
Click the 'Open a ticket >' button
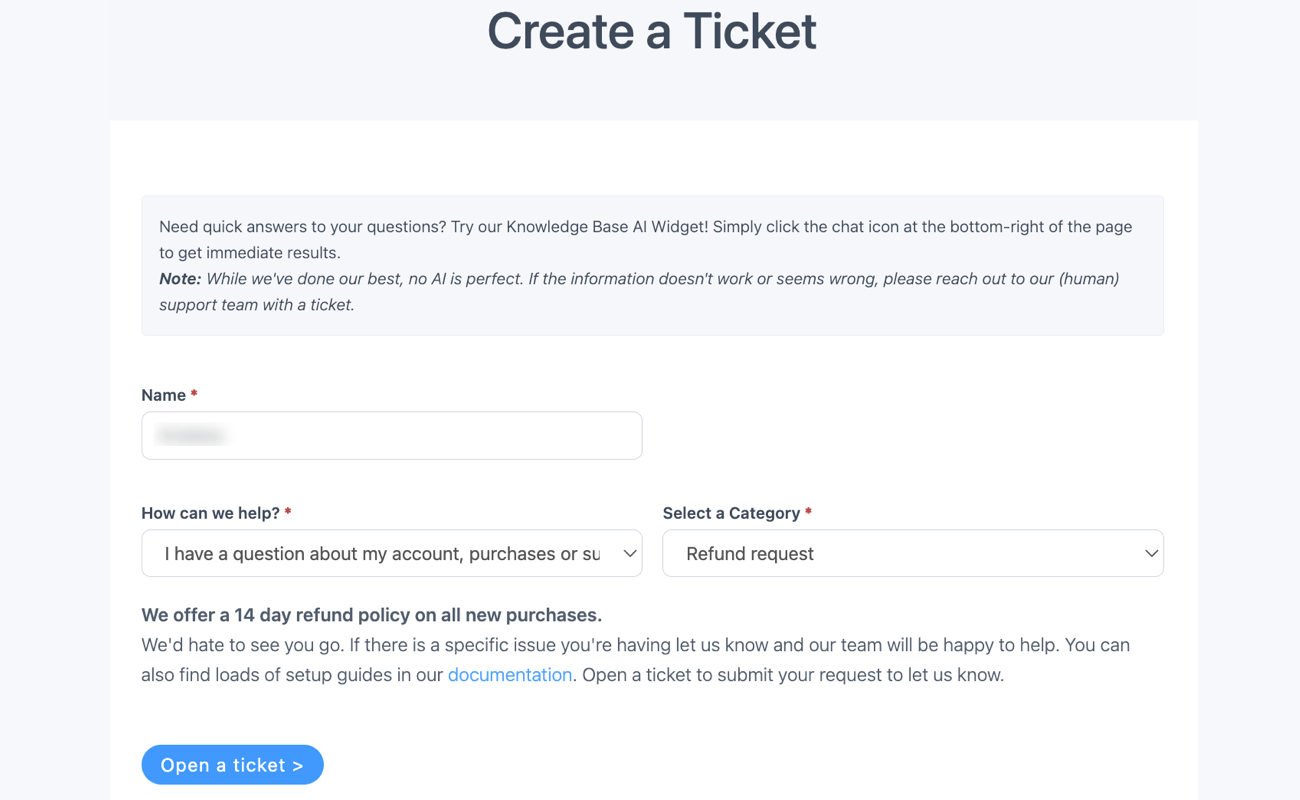(x=232, y=764)
